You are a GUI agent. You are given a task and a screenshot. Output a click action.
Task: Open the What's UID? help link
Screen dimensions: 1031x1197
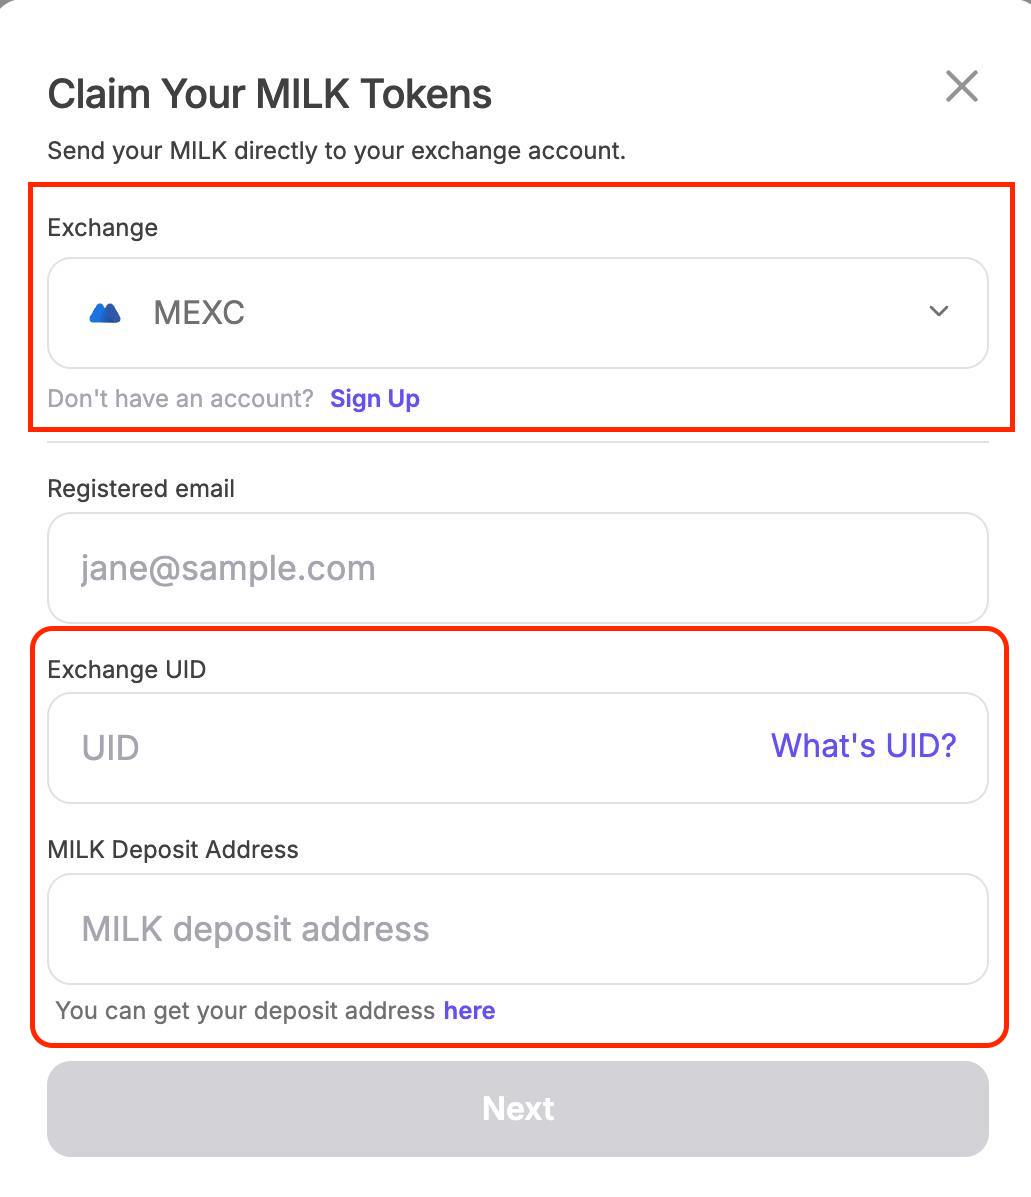(x=863, y=746)
